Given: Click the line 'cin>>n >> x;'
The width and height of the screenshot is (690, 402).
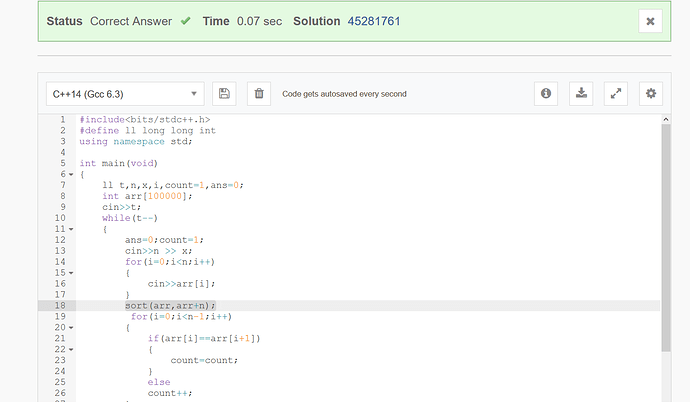Looking at the screenshot, I should tap(158, 251).
